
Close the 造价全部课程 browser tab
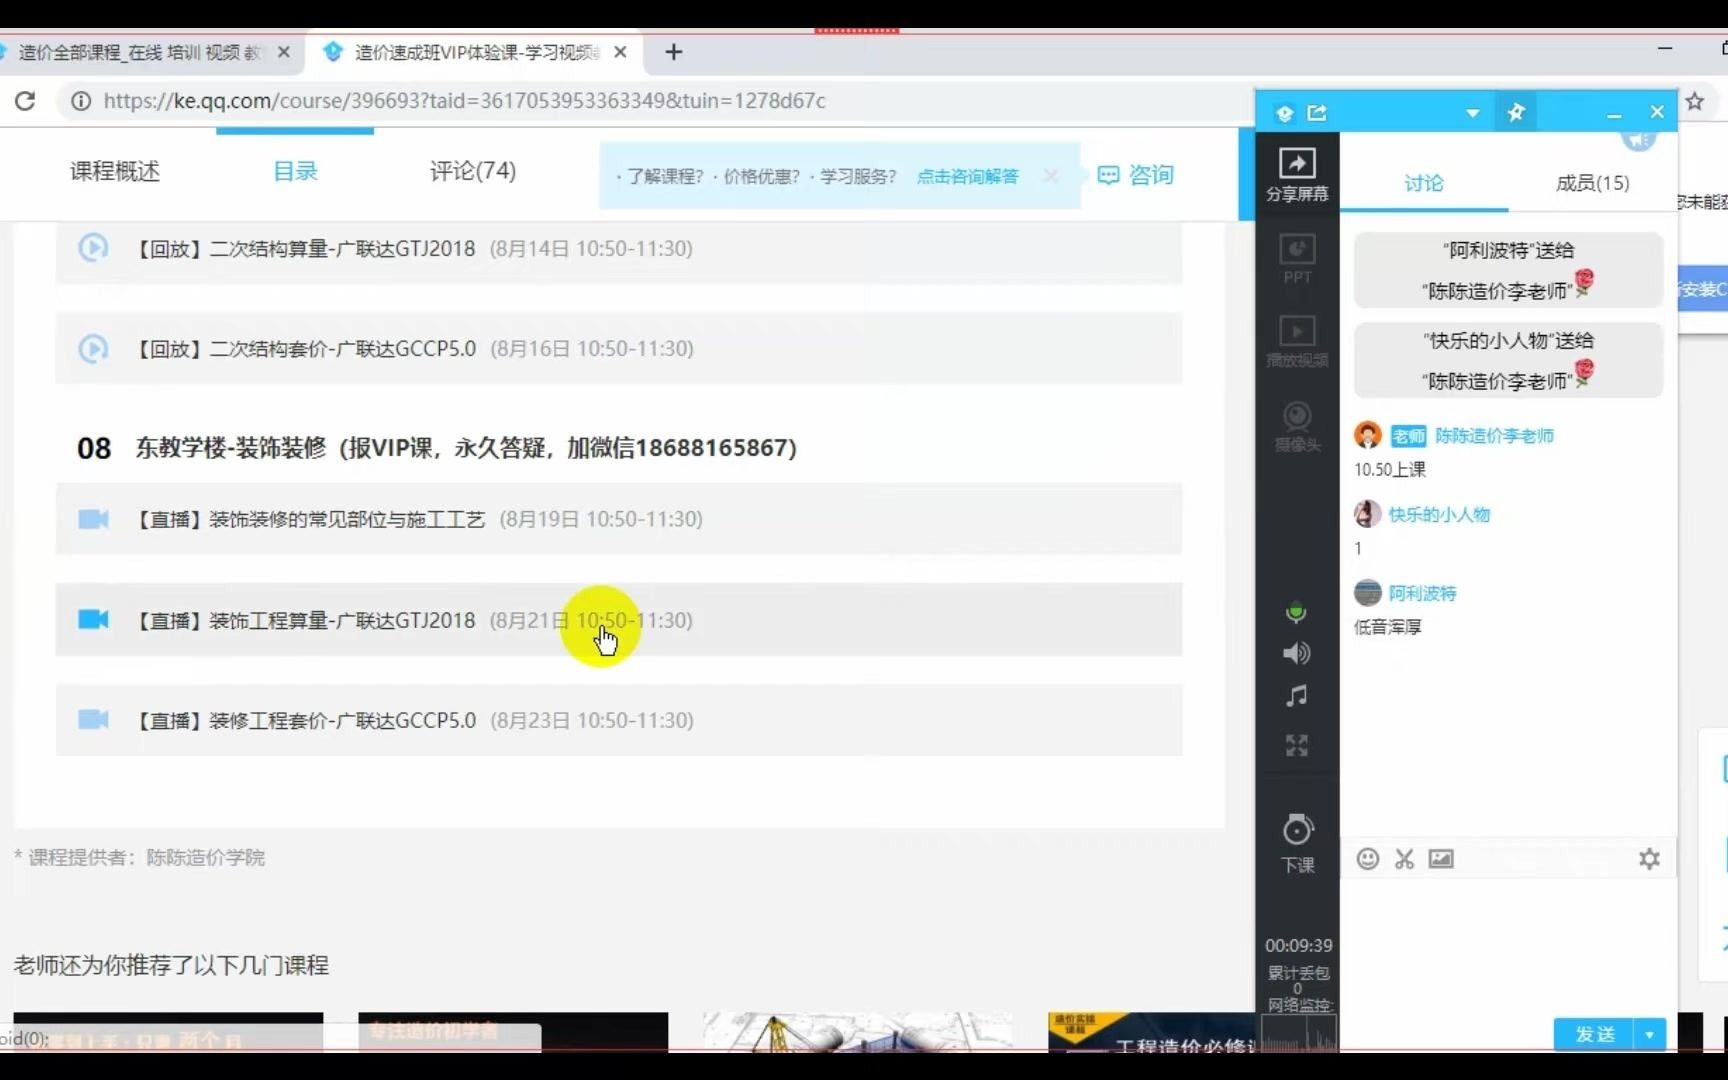(x=284, y=52)
